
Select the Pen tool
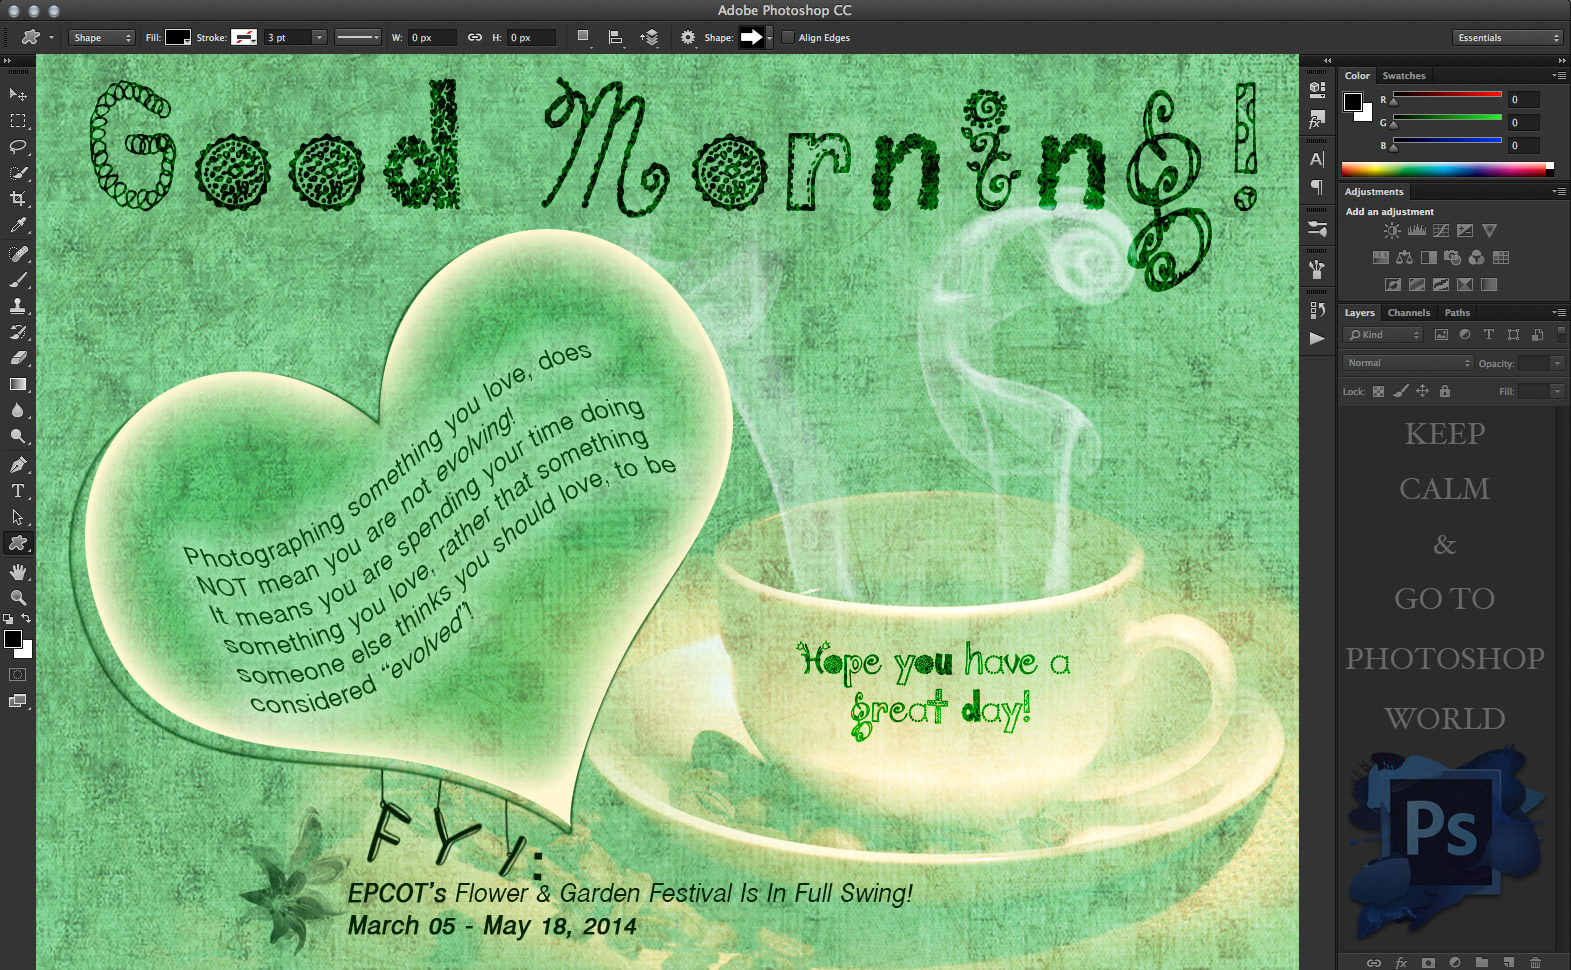[18, 465]
